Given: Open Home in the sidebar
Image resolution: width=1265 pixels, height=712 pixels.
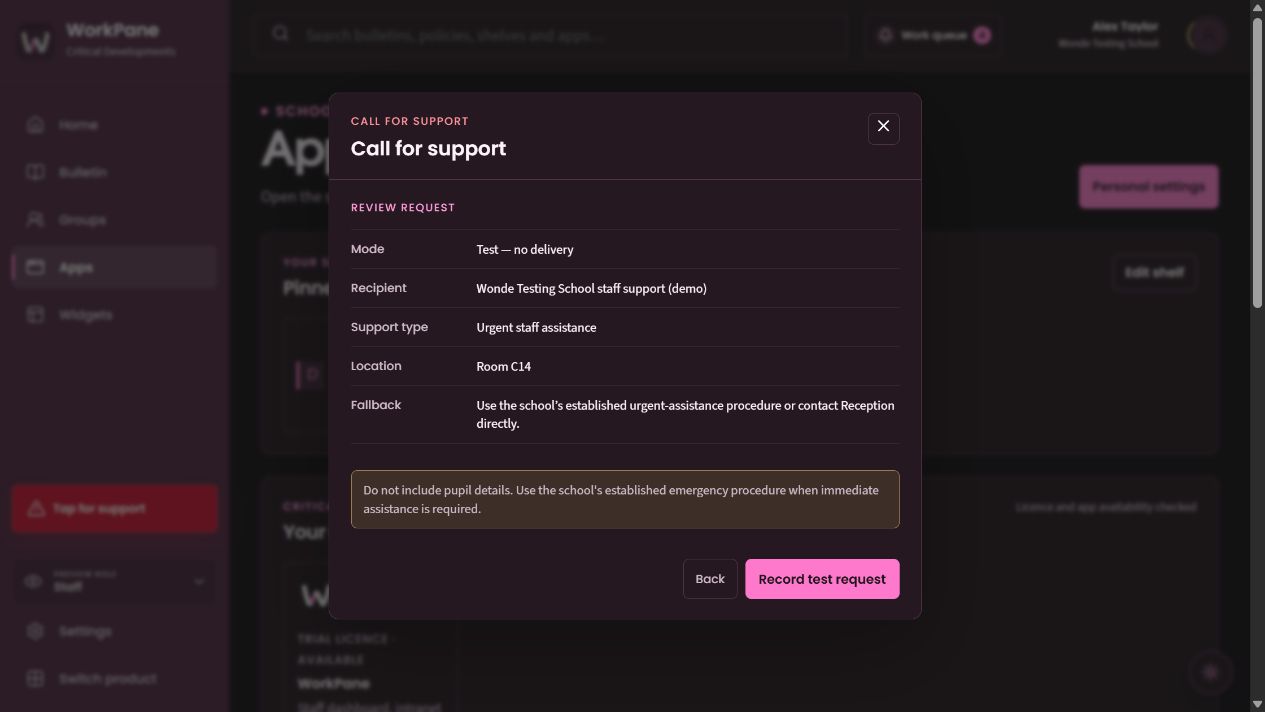Looking at the screenshot, I should 114,125.
